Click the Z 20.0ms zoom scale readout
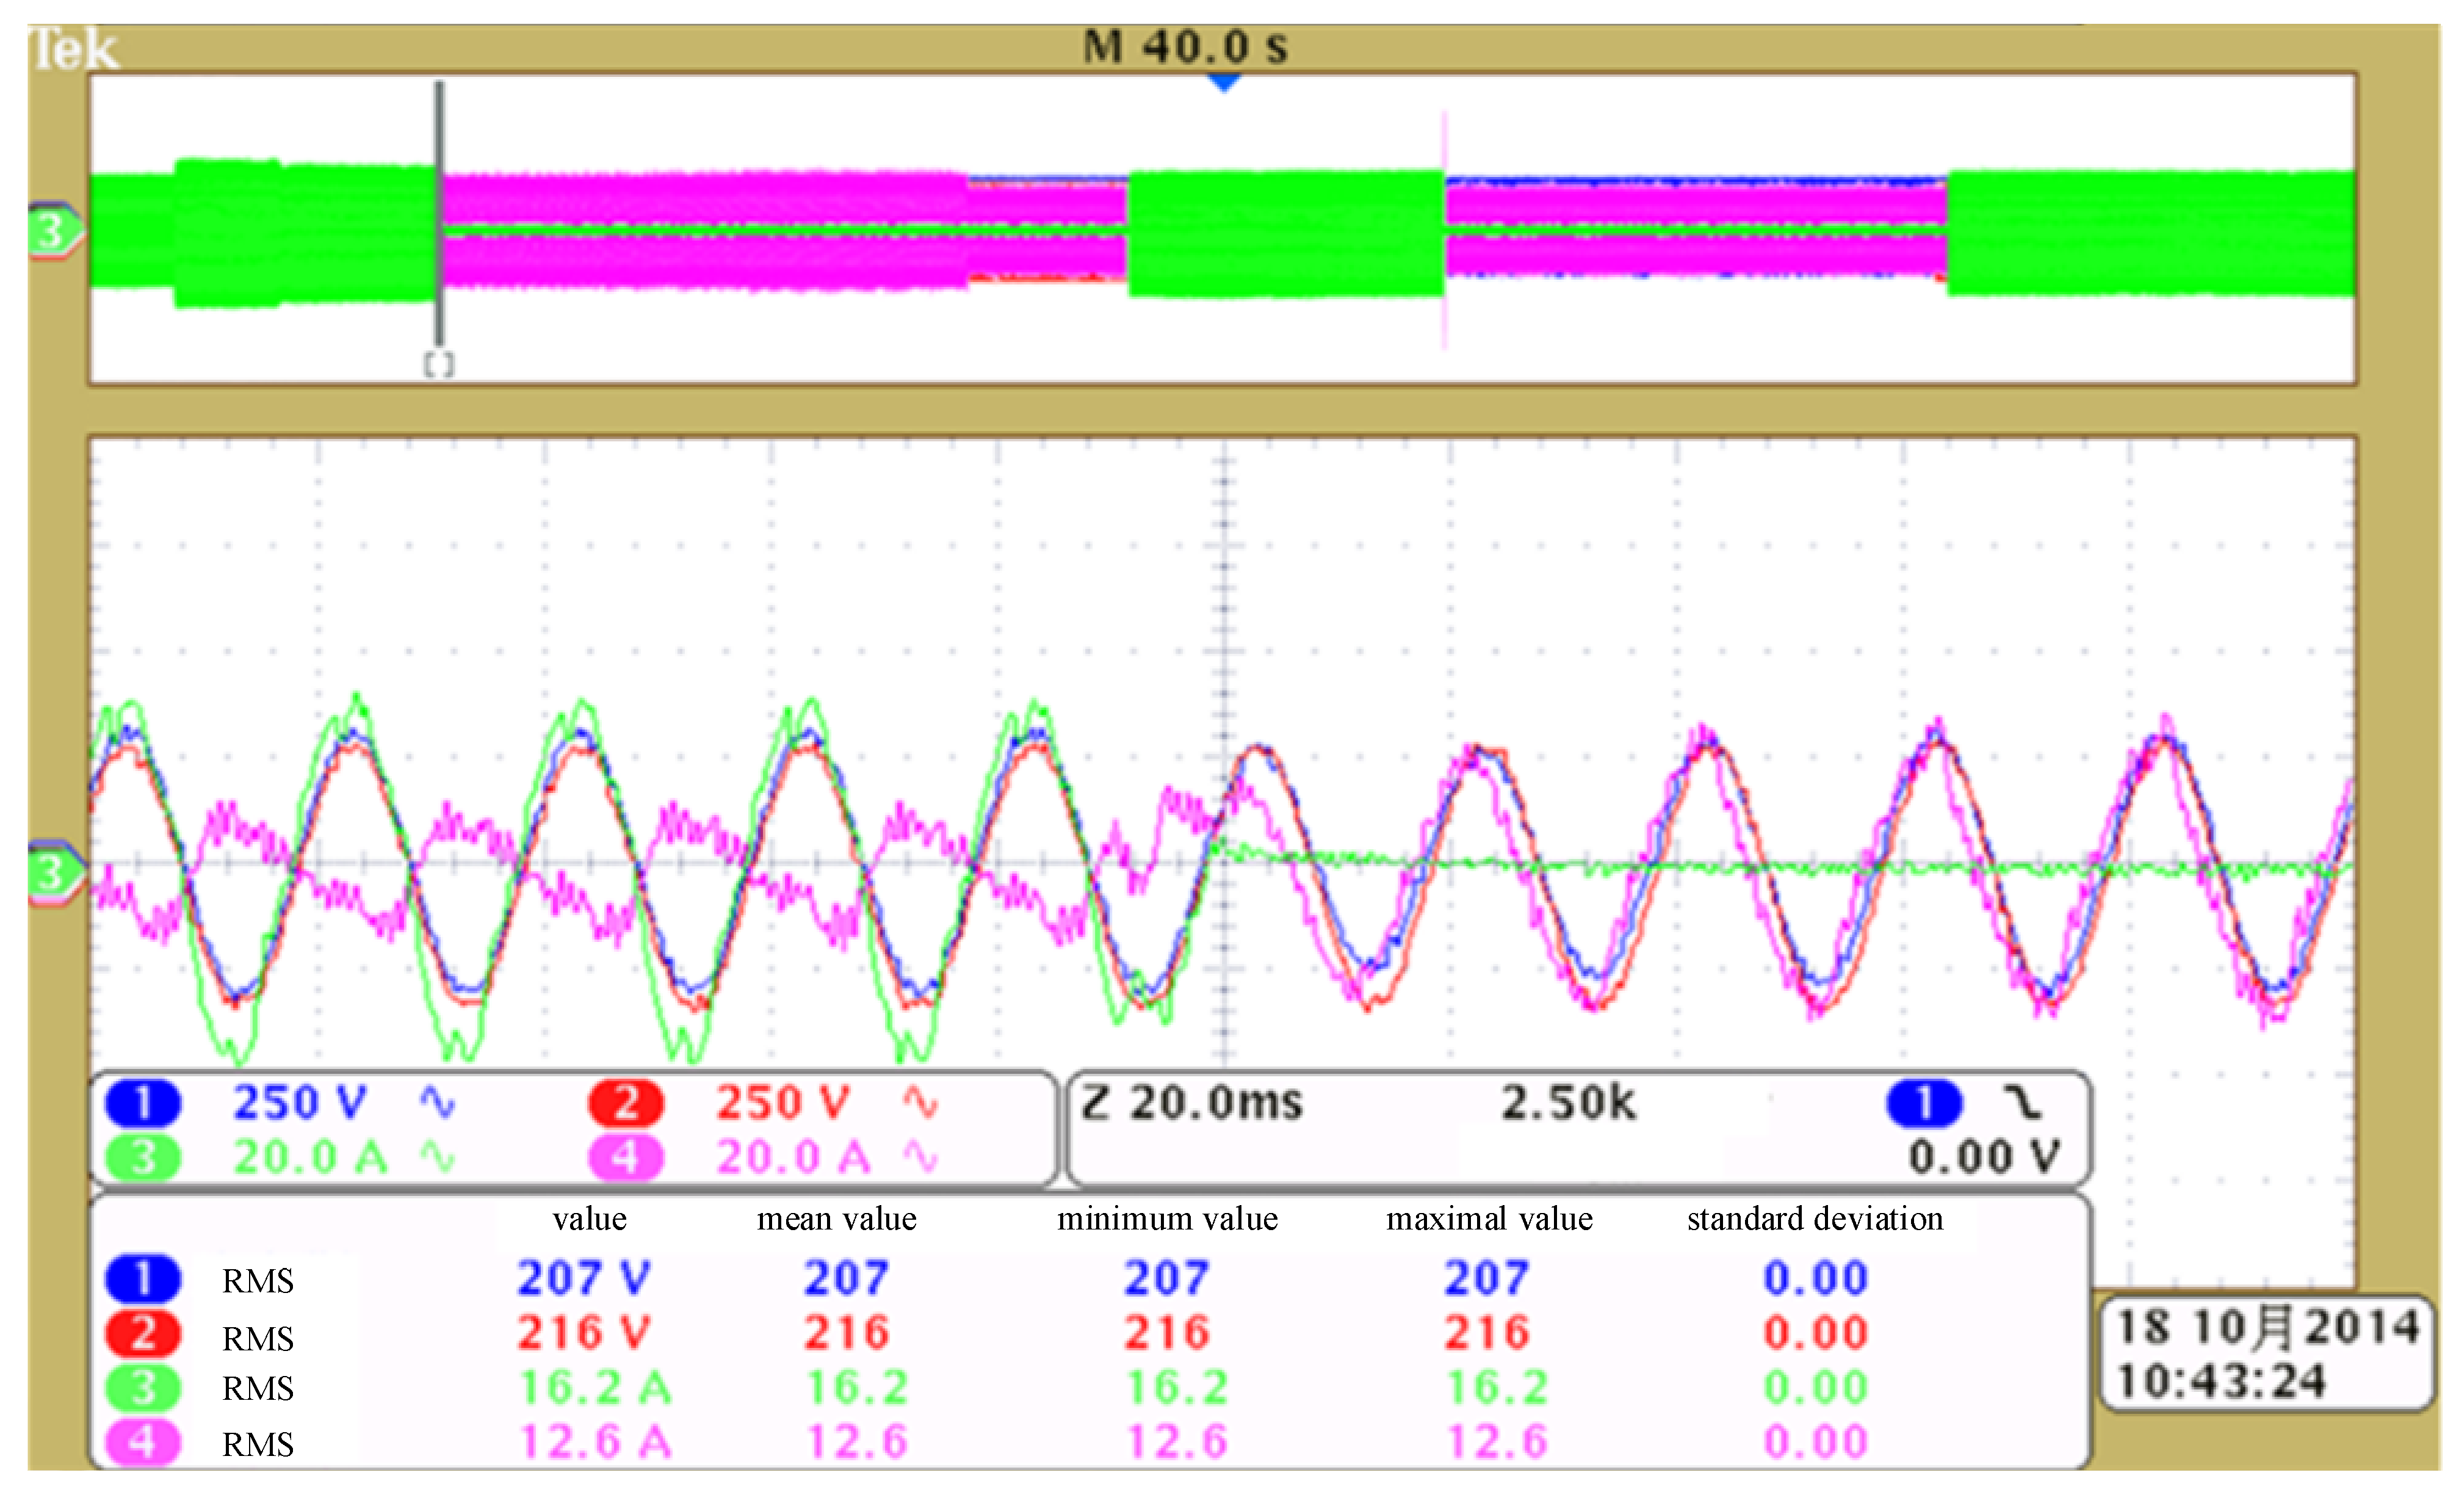This screenshot has height=1492, width=2464. tap(1192, 1103)
